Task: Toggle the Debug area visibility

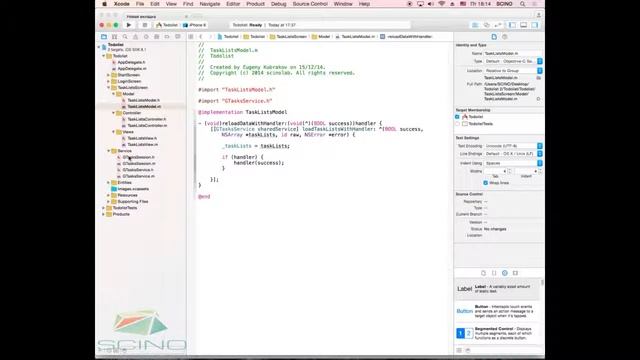Action: tap(524, 25)
